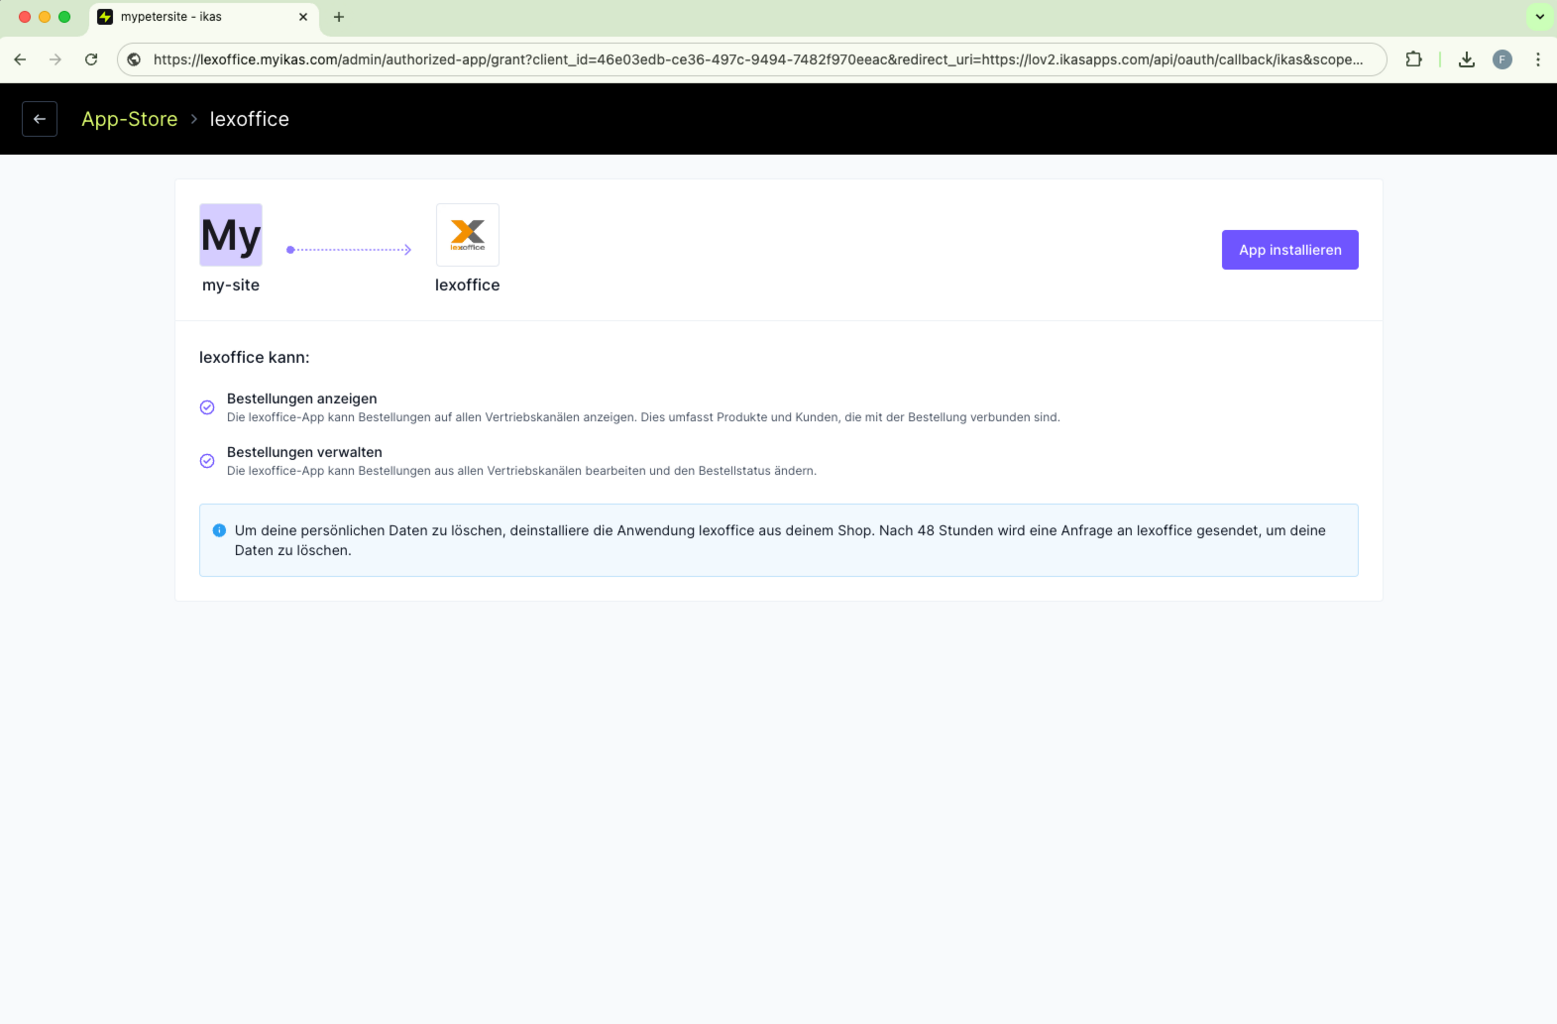The width and height of the screenshot is (1557, 1024).
Task: Click the back arrow button in the header
Action: click(40, 119)
